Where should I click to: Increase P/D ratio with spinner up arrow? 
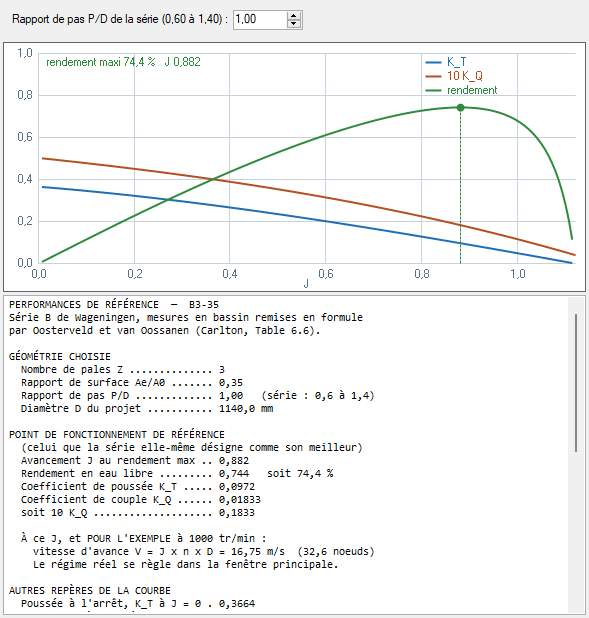click(294, 15)
